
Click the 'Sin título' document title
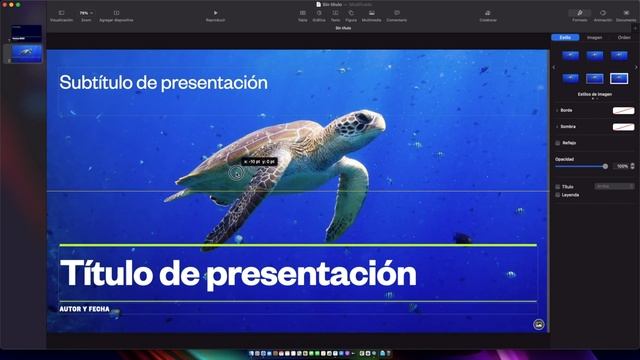[332, 4]
